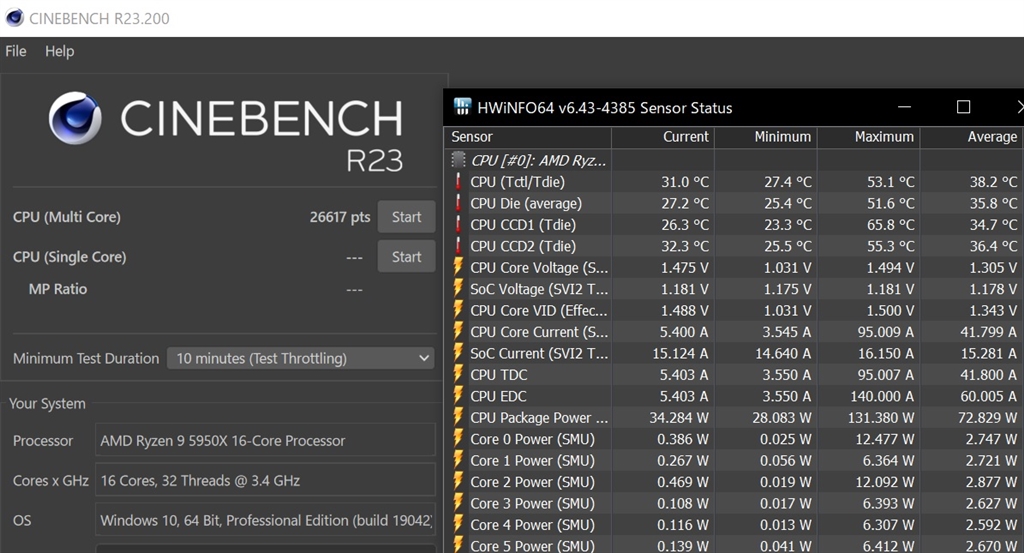Click the Cinebench app icon in title bar
The image size is (1024, 553).
click(13, 18)
